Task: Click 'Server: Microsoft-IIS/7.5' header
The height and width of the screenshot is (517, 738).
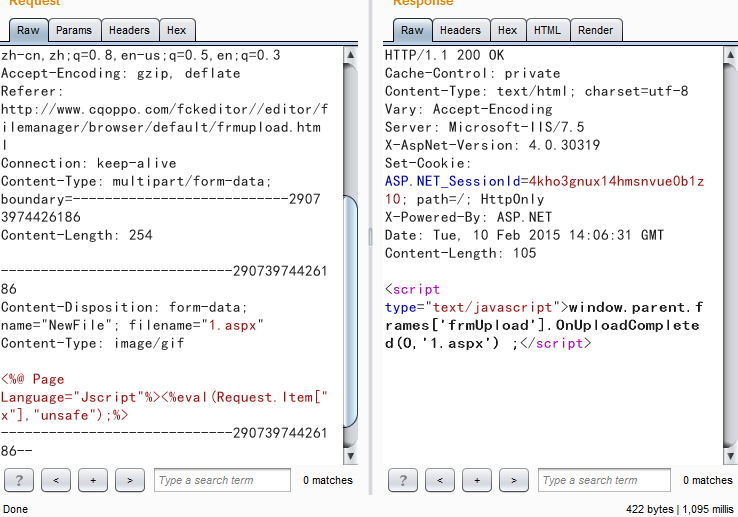Action: [x=484, y=127]
